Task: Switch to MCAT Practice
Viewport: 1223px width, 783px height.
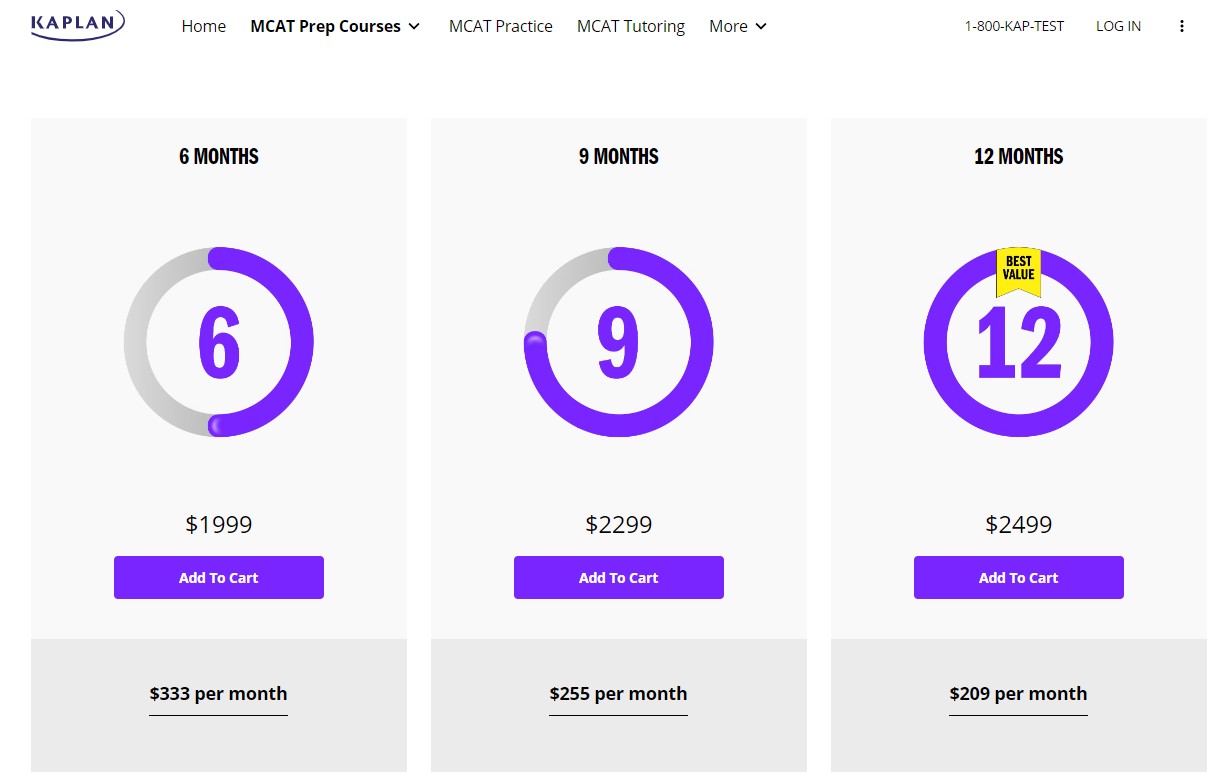Action: pyautogui.click(x=501, y=26)
